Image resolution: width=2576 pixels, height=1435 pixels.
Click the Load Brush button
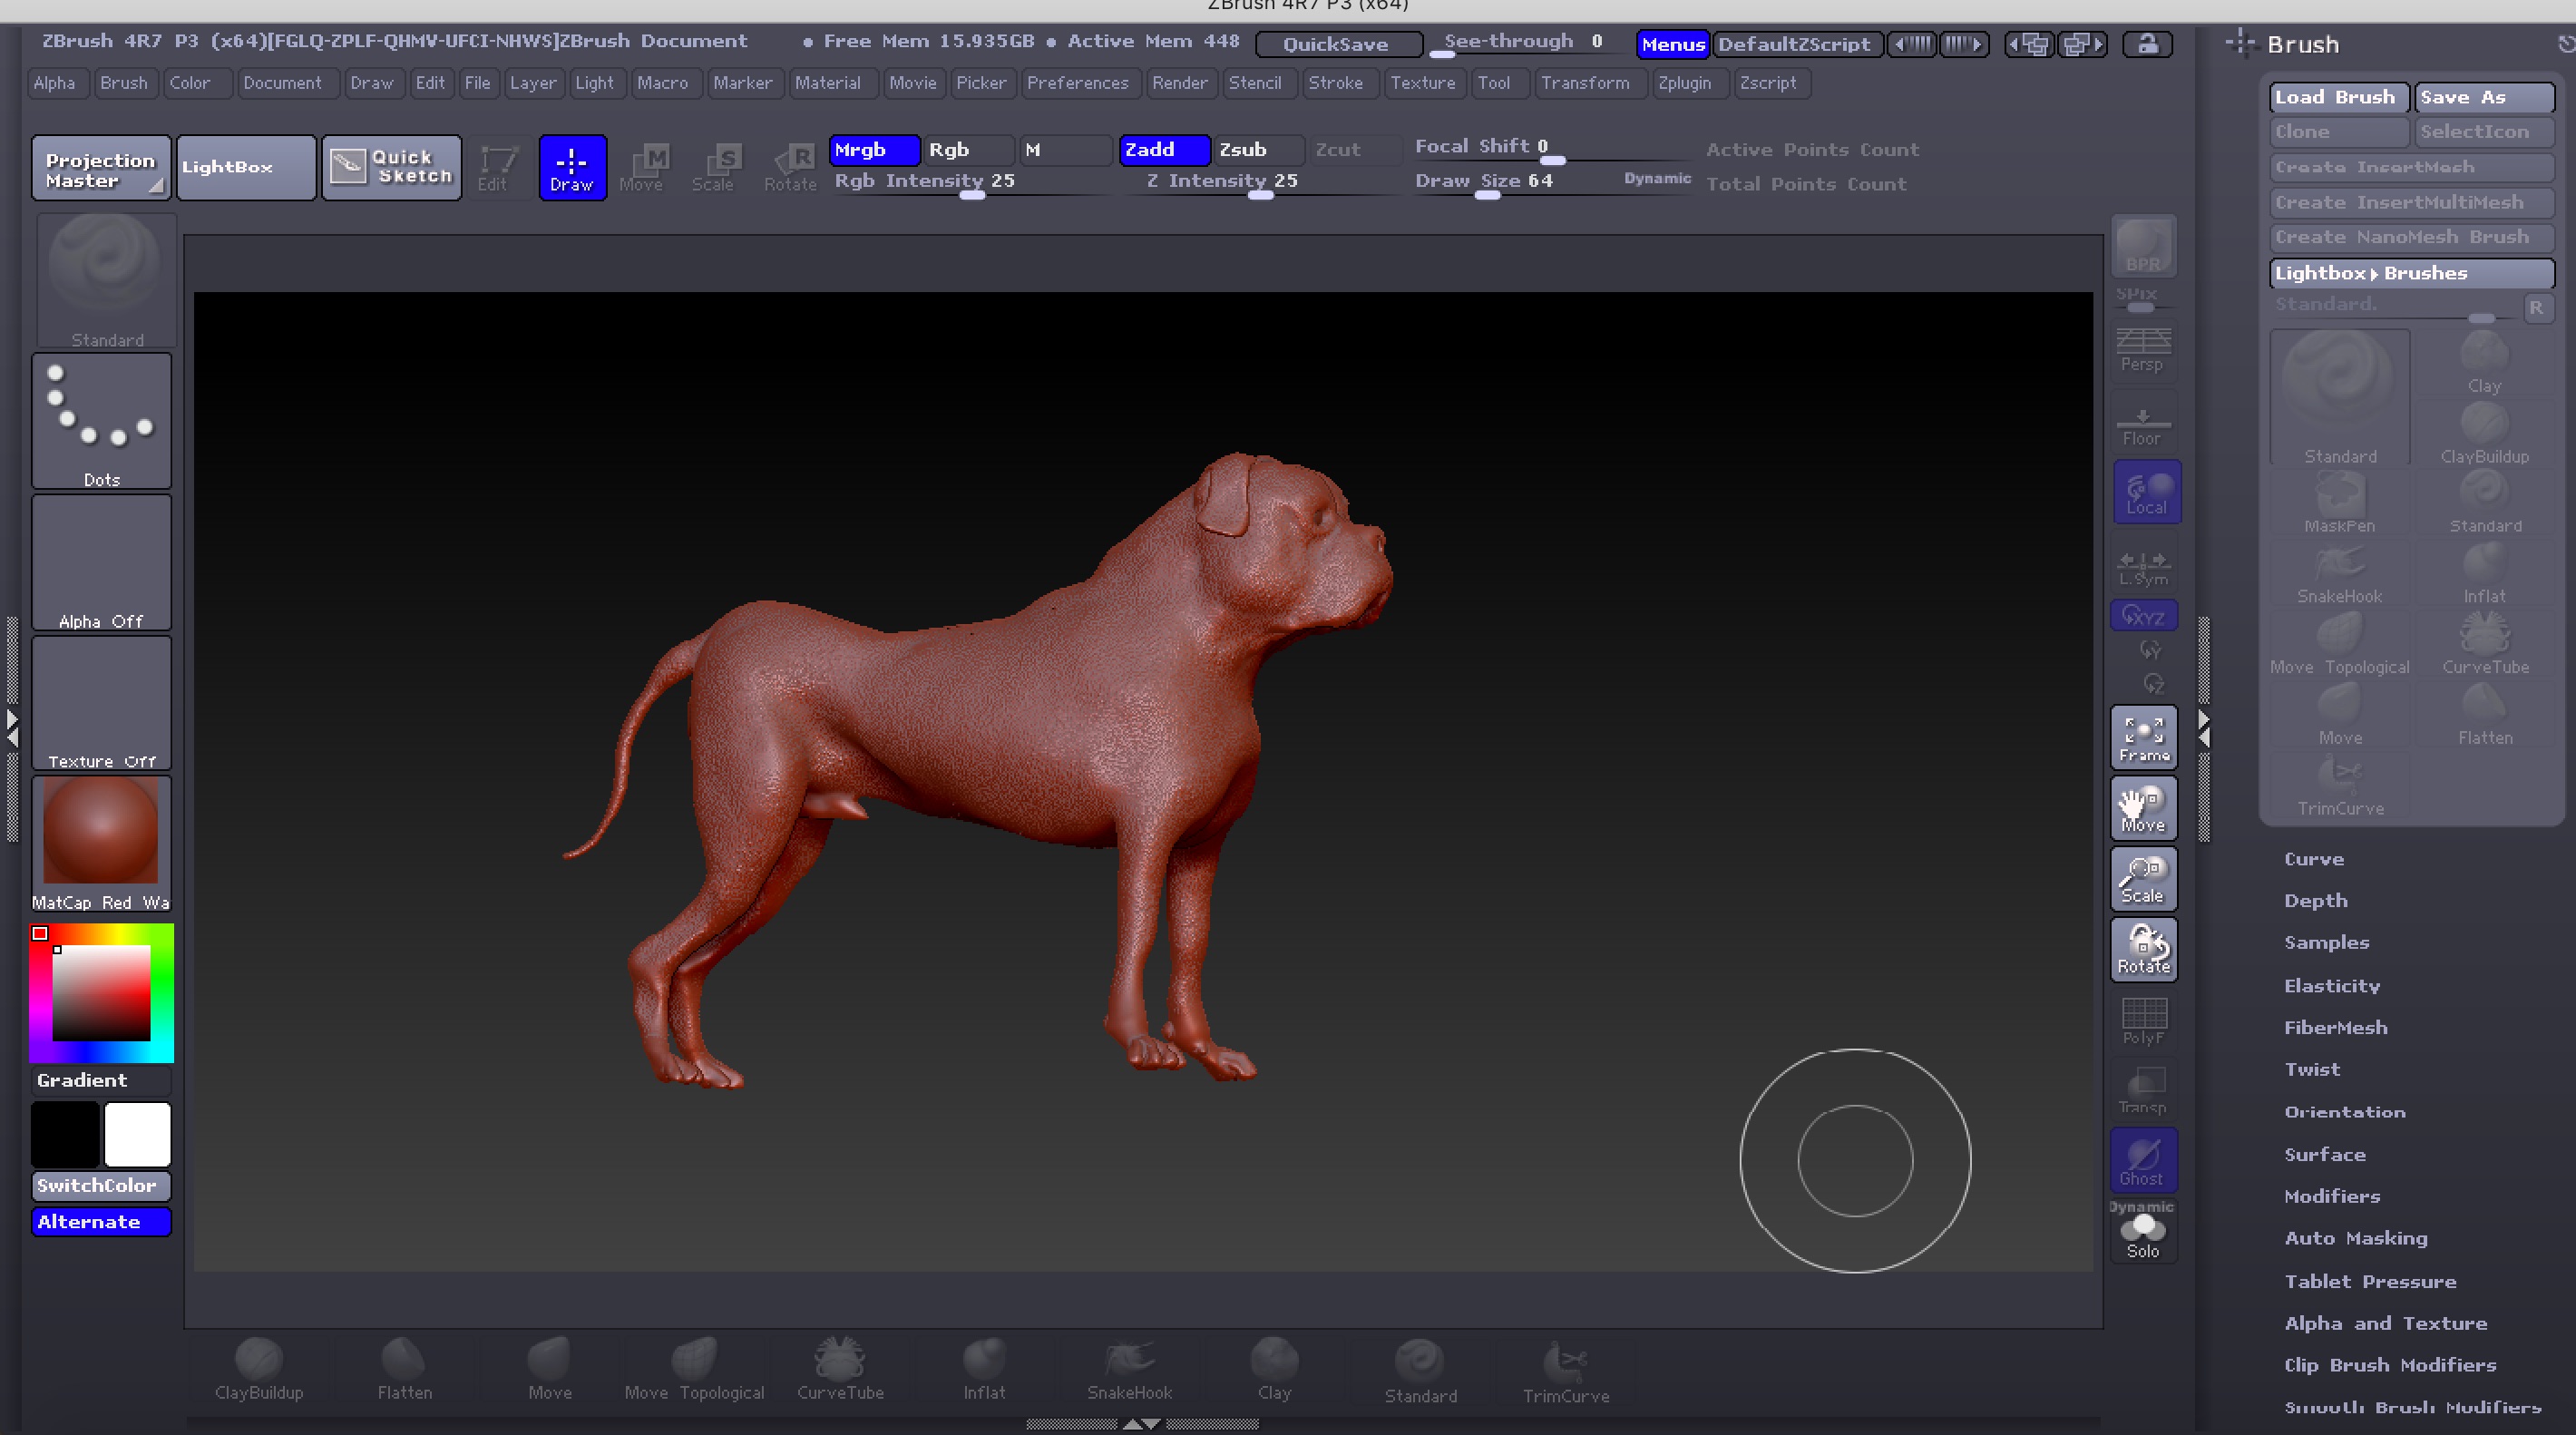tap(2337, 97)
